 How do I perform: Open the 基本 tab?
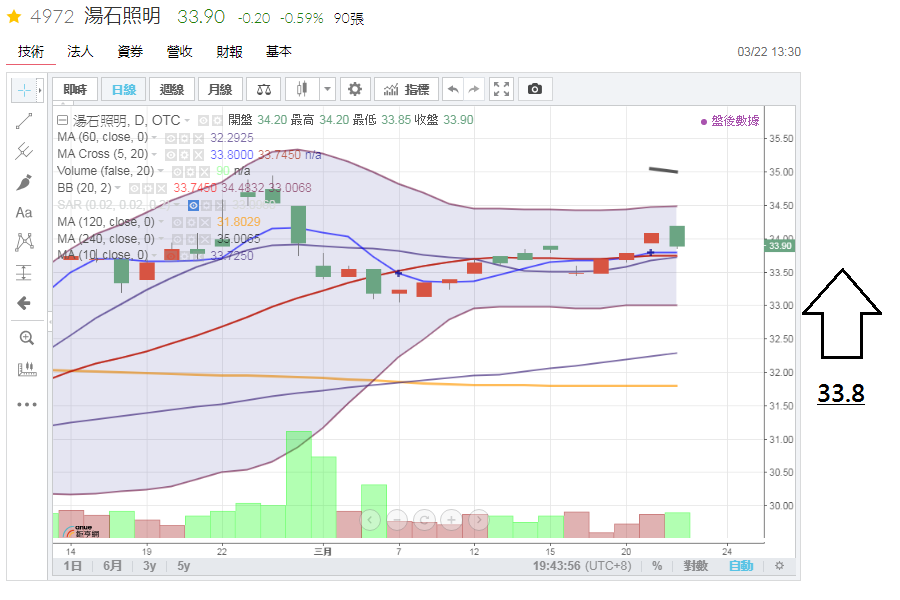click(278, 52)
